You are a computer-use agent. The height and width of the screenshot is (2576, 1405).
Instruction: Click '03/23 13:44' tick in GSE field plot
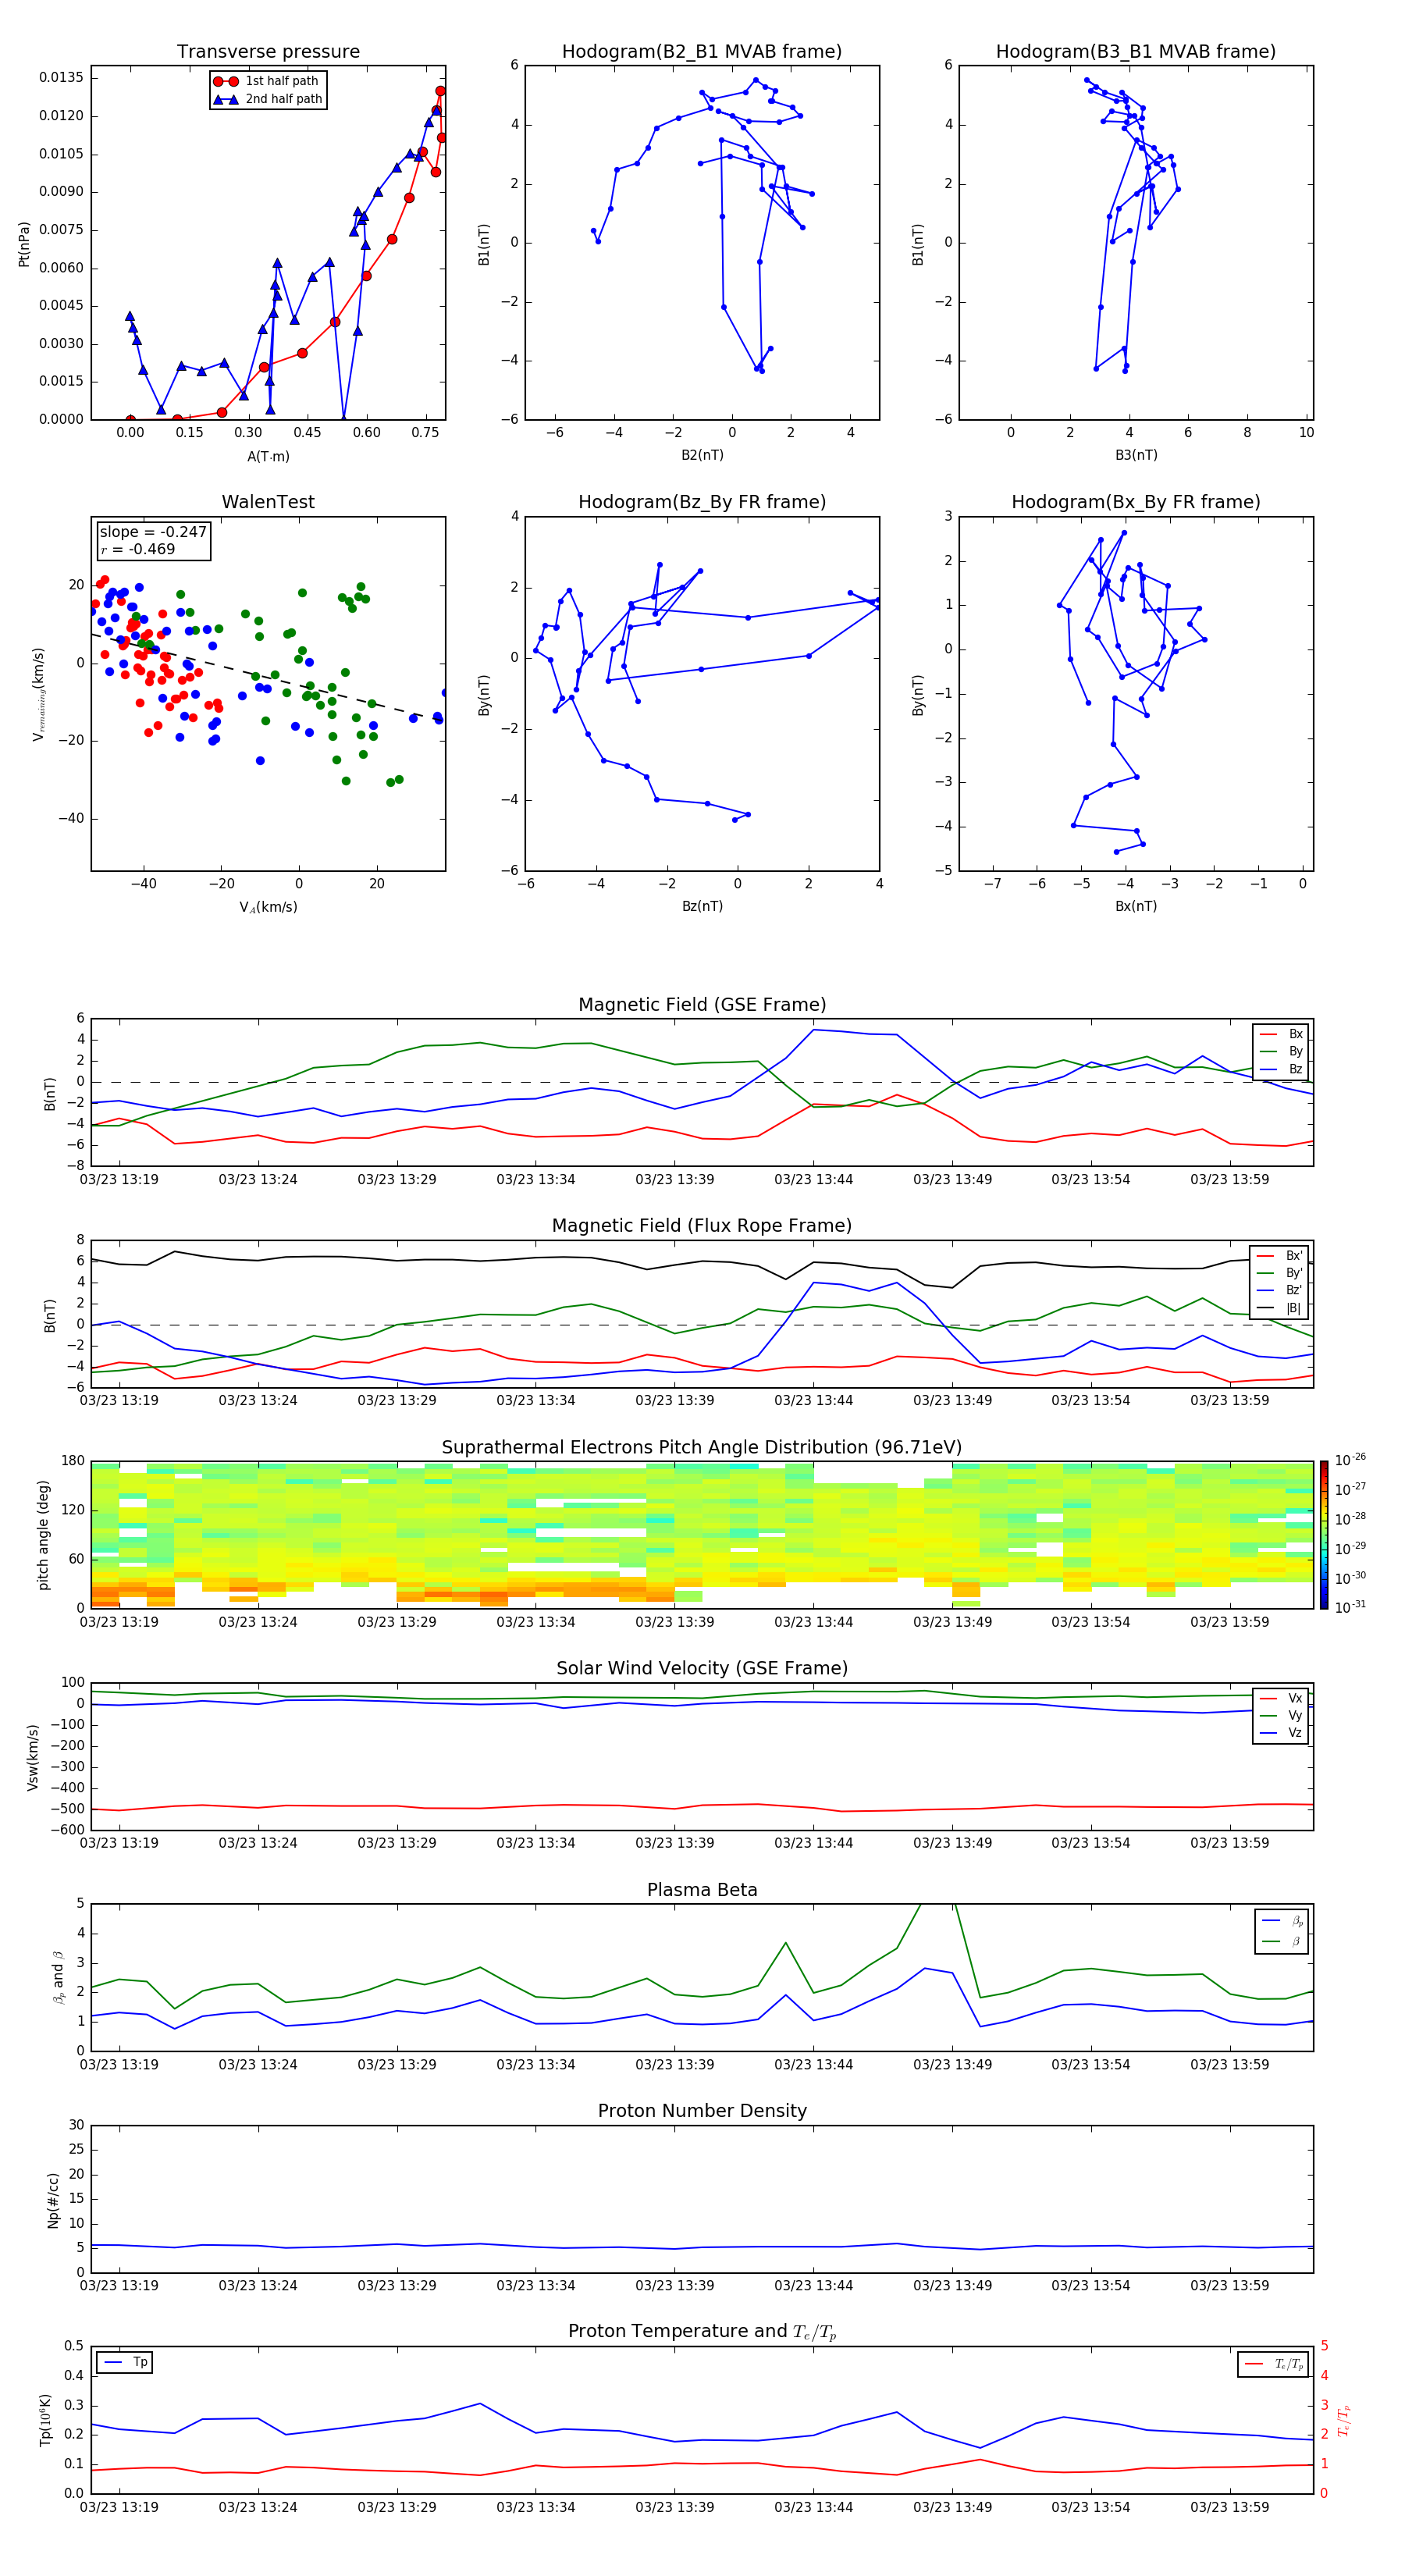[813, 1179]
